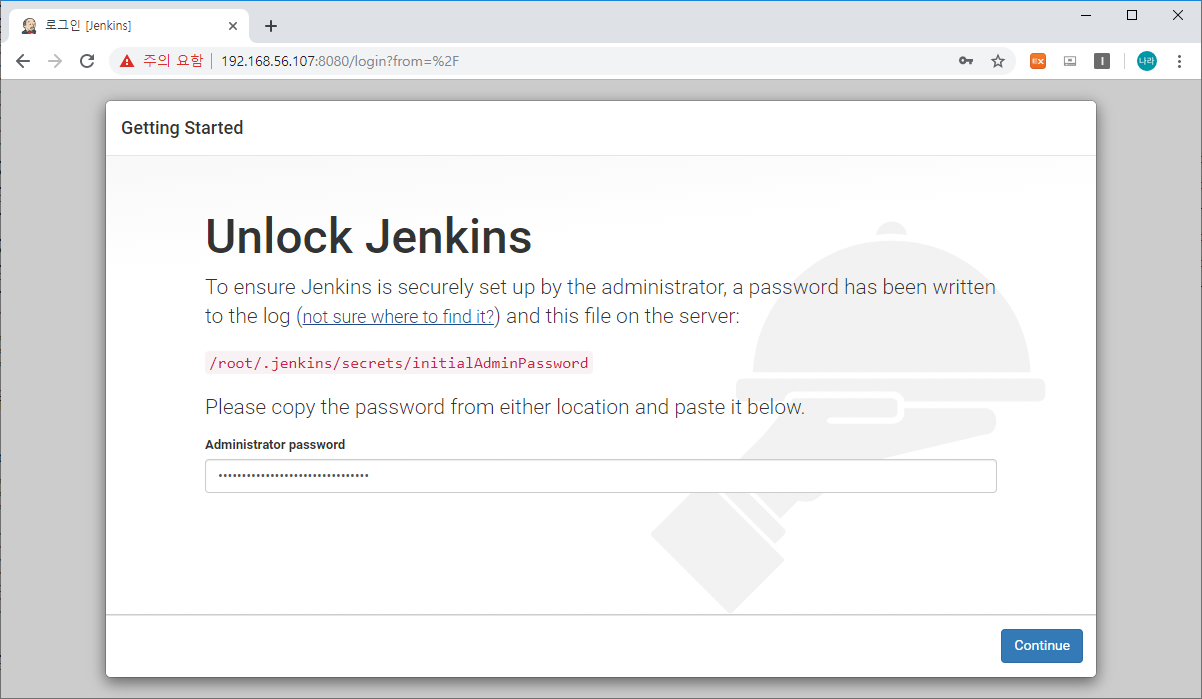Focus the Administrator password field
1202x699 pixels.
coord(601,476)
